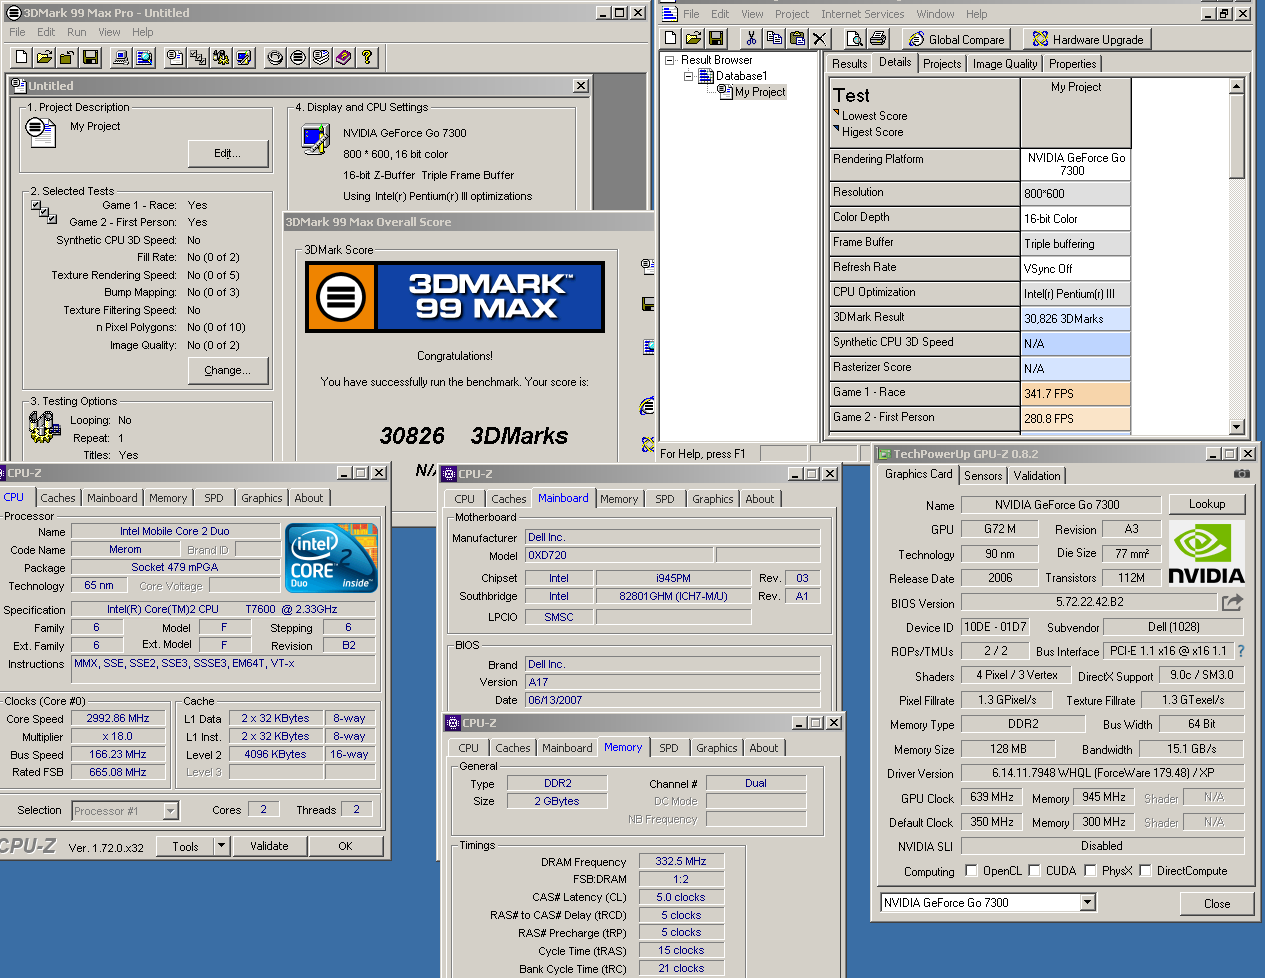Toggle the PhysX checkbox in GPU-Z

pos(1090,870)
